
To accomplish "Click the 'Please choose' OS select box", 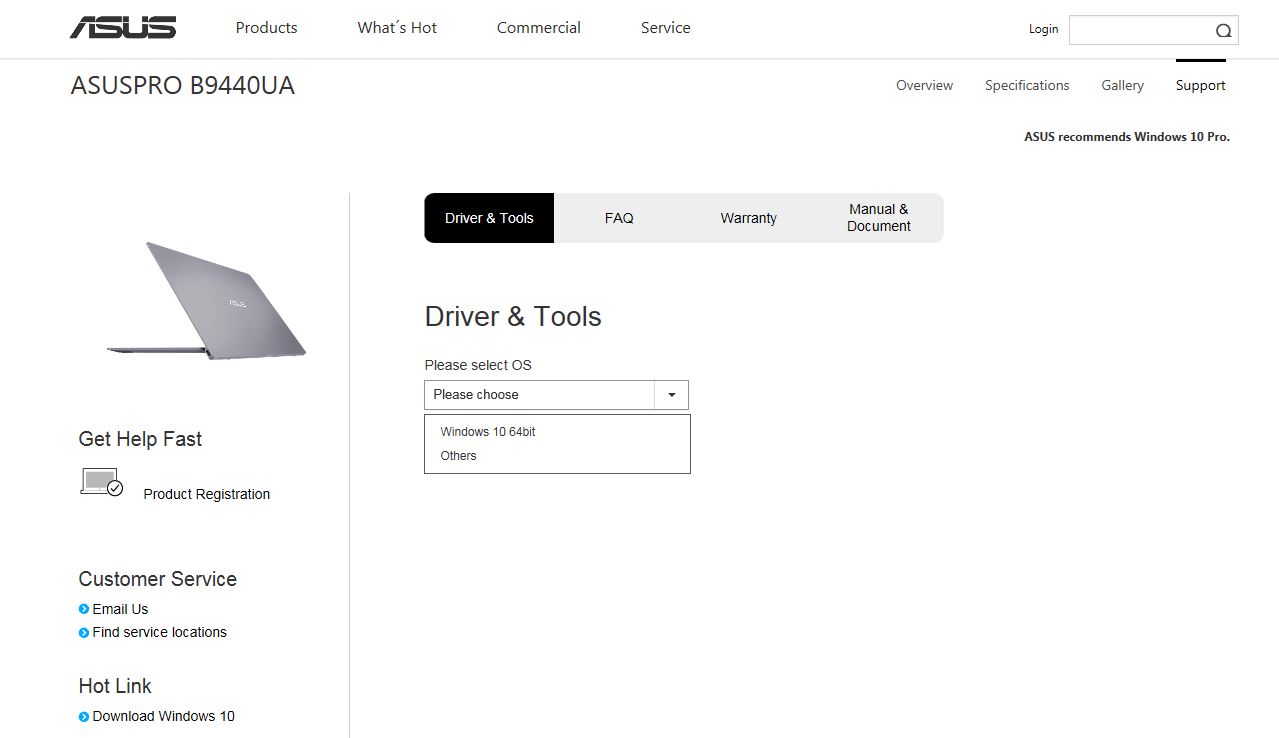I will pos(556,395).
